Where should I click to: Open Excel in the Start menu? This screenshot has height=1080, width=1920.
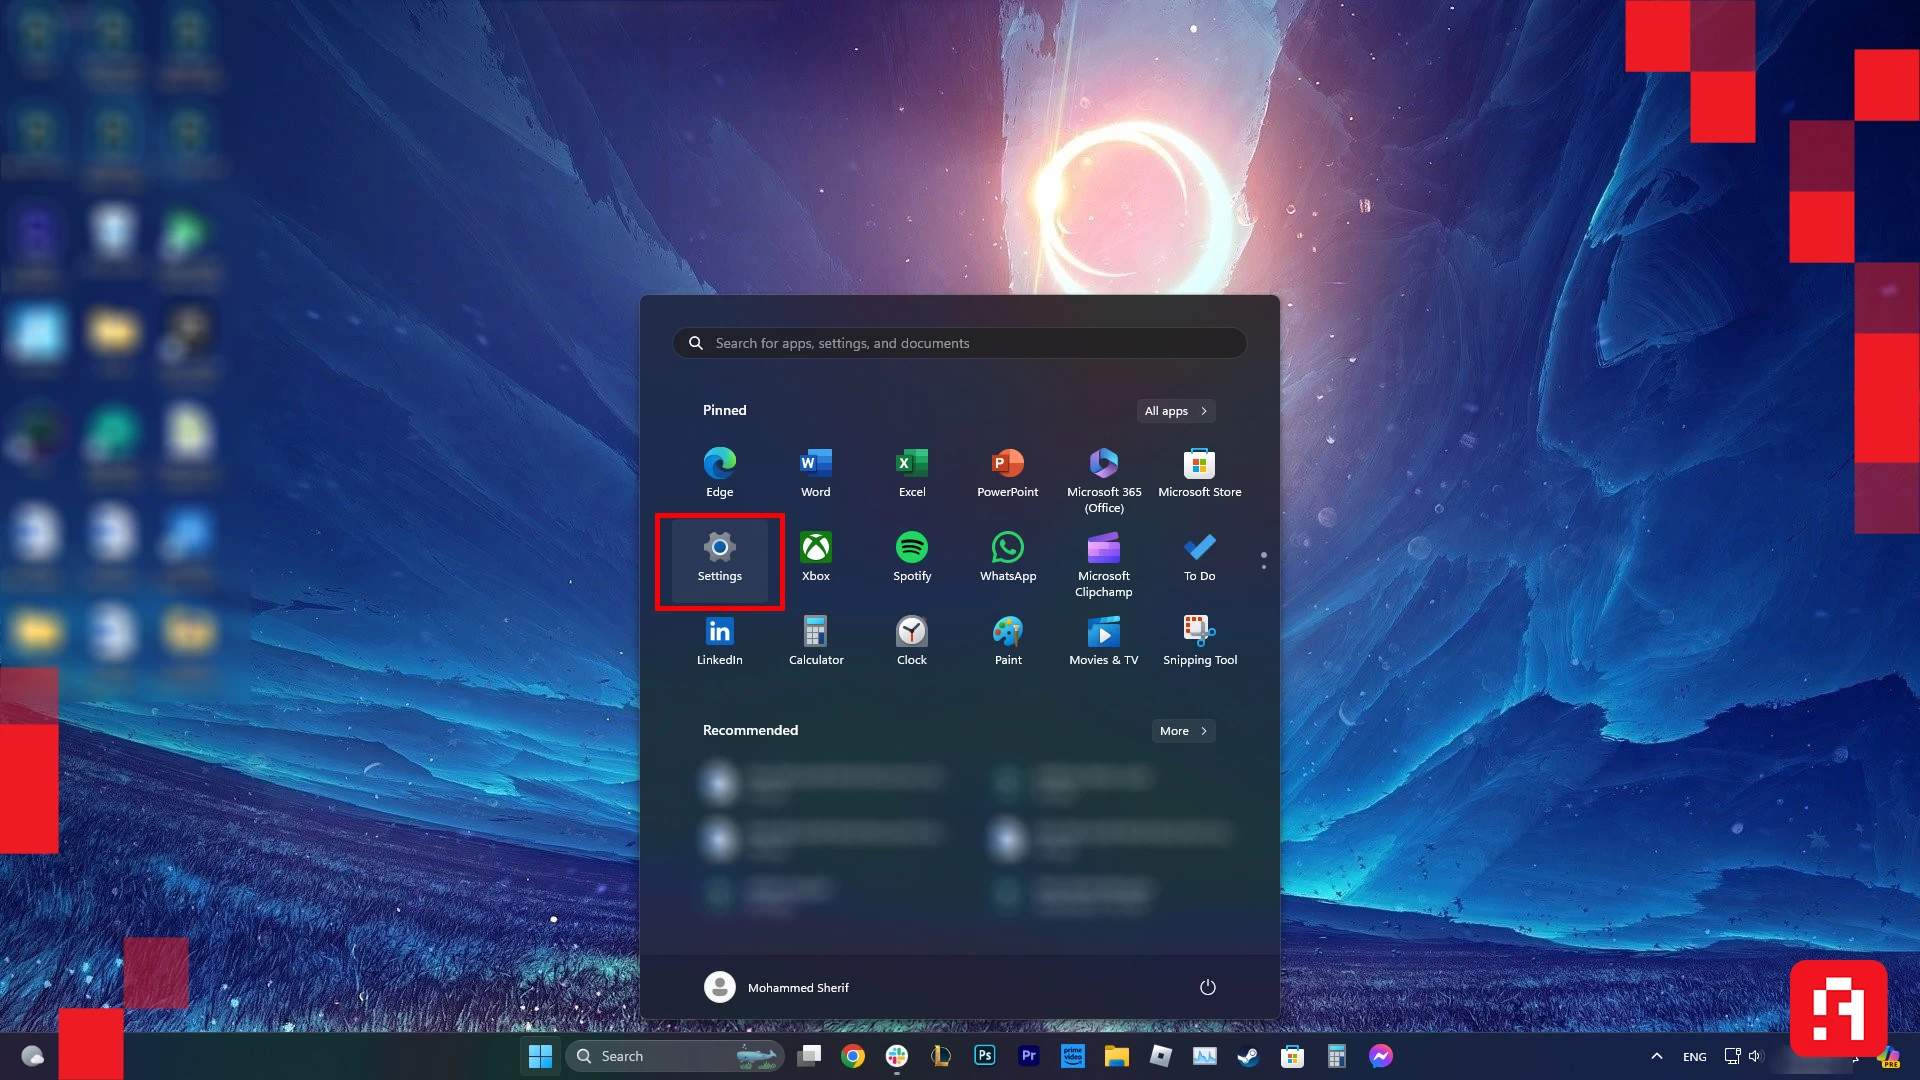(x=912, y=472)
